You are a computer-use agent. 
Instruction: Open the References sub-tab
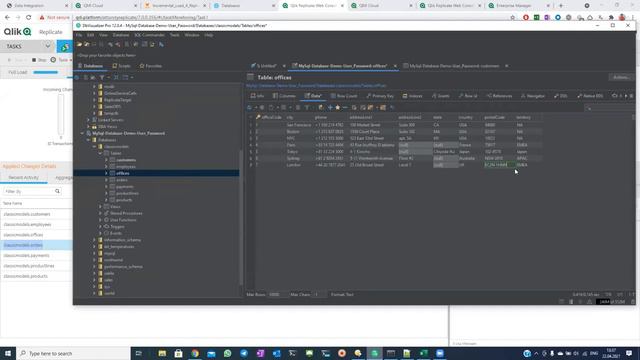pos(499,96)
